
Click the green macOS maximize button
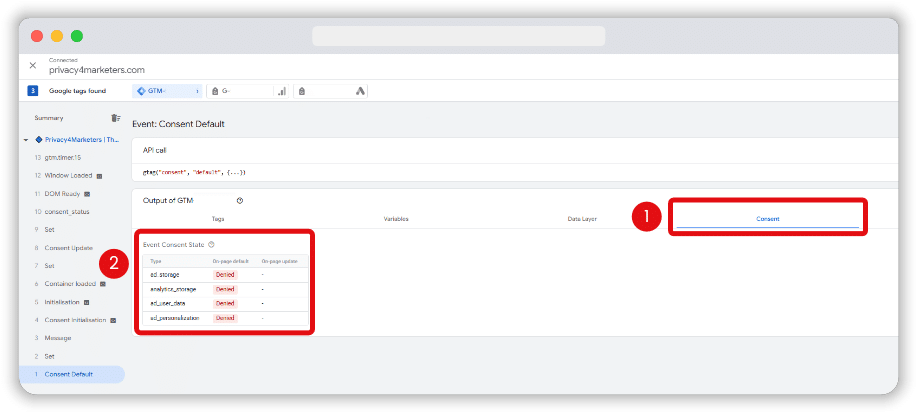[x=77, y=36]
